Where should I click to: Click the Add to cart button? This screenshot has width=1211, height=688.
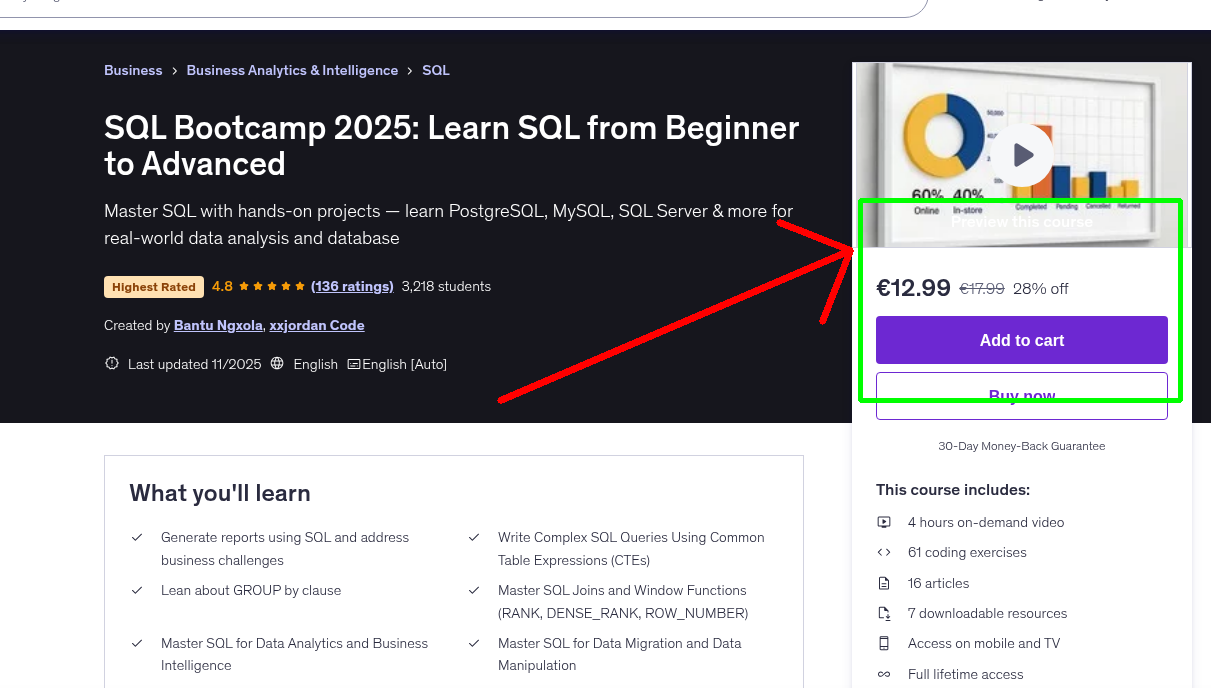click(1021, 340)
